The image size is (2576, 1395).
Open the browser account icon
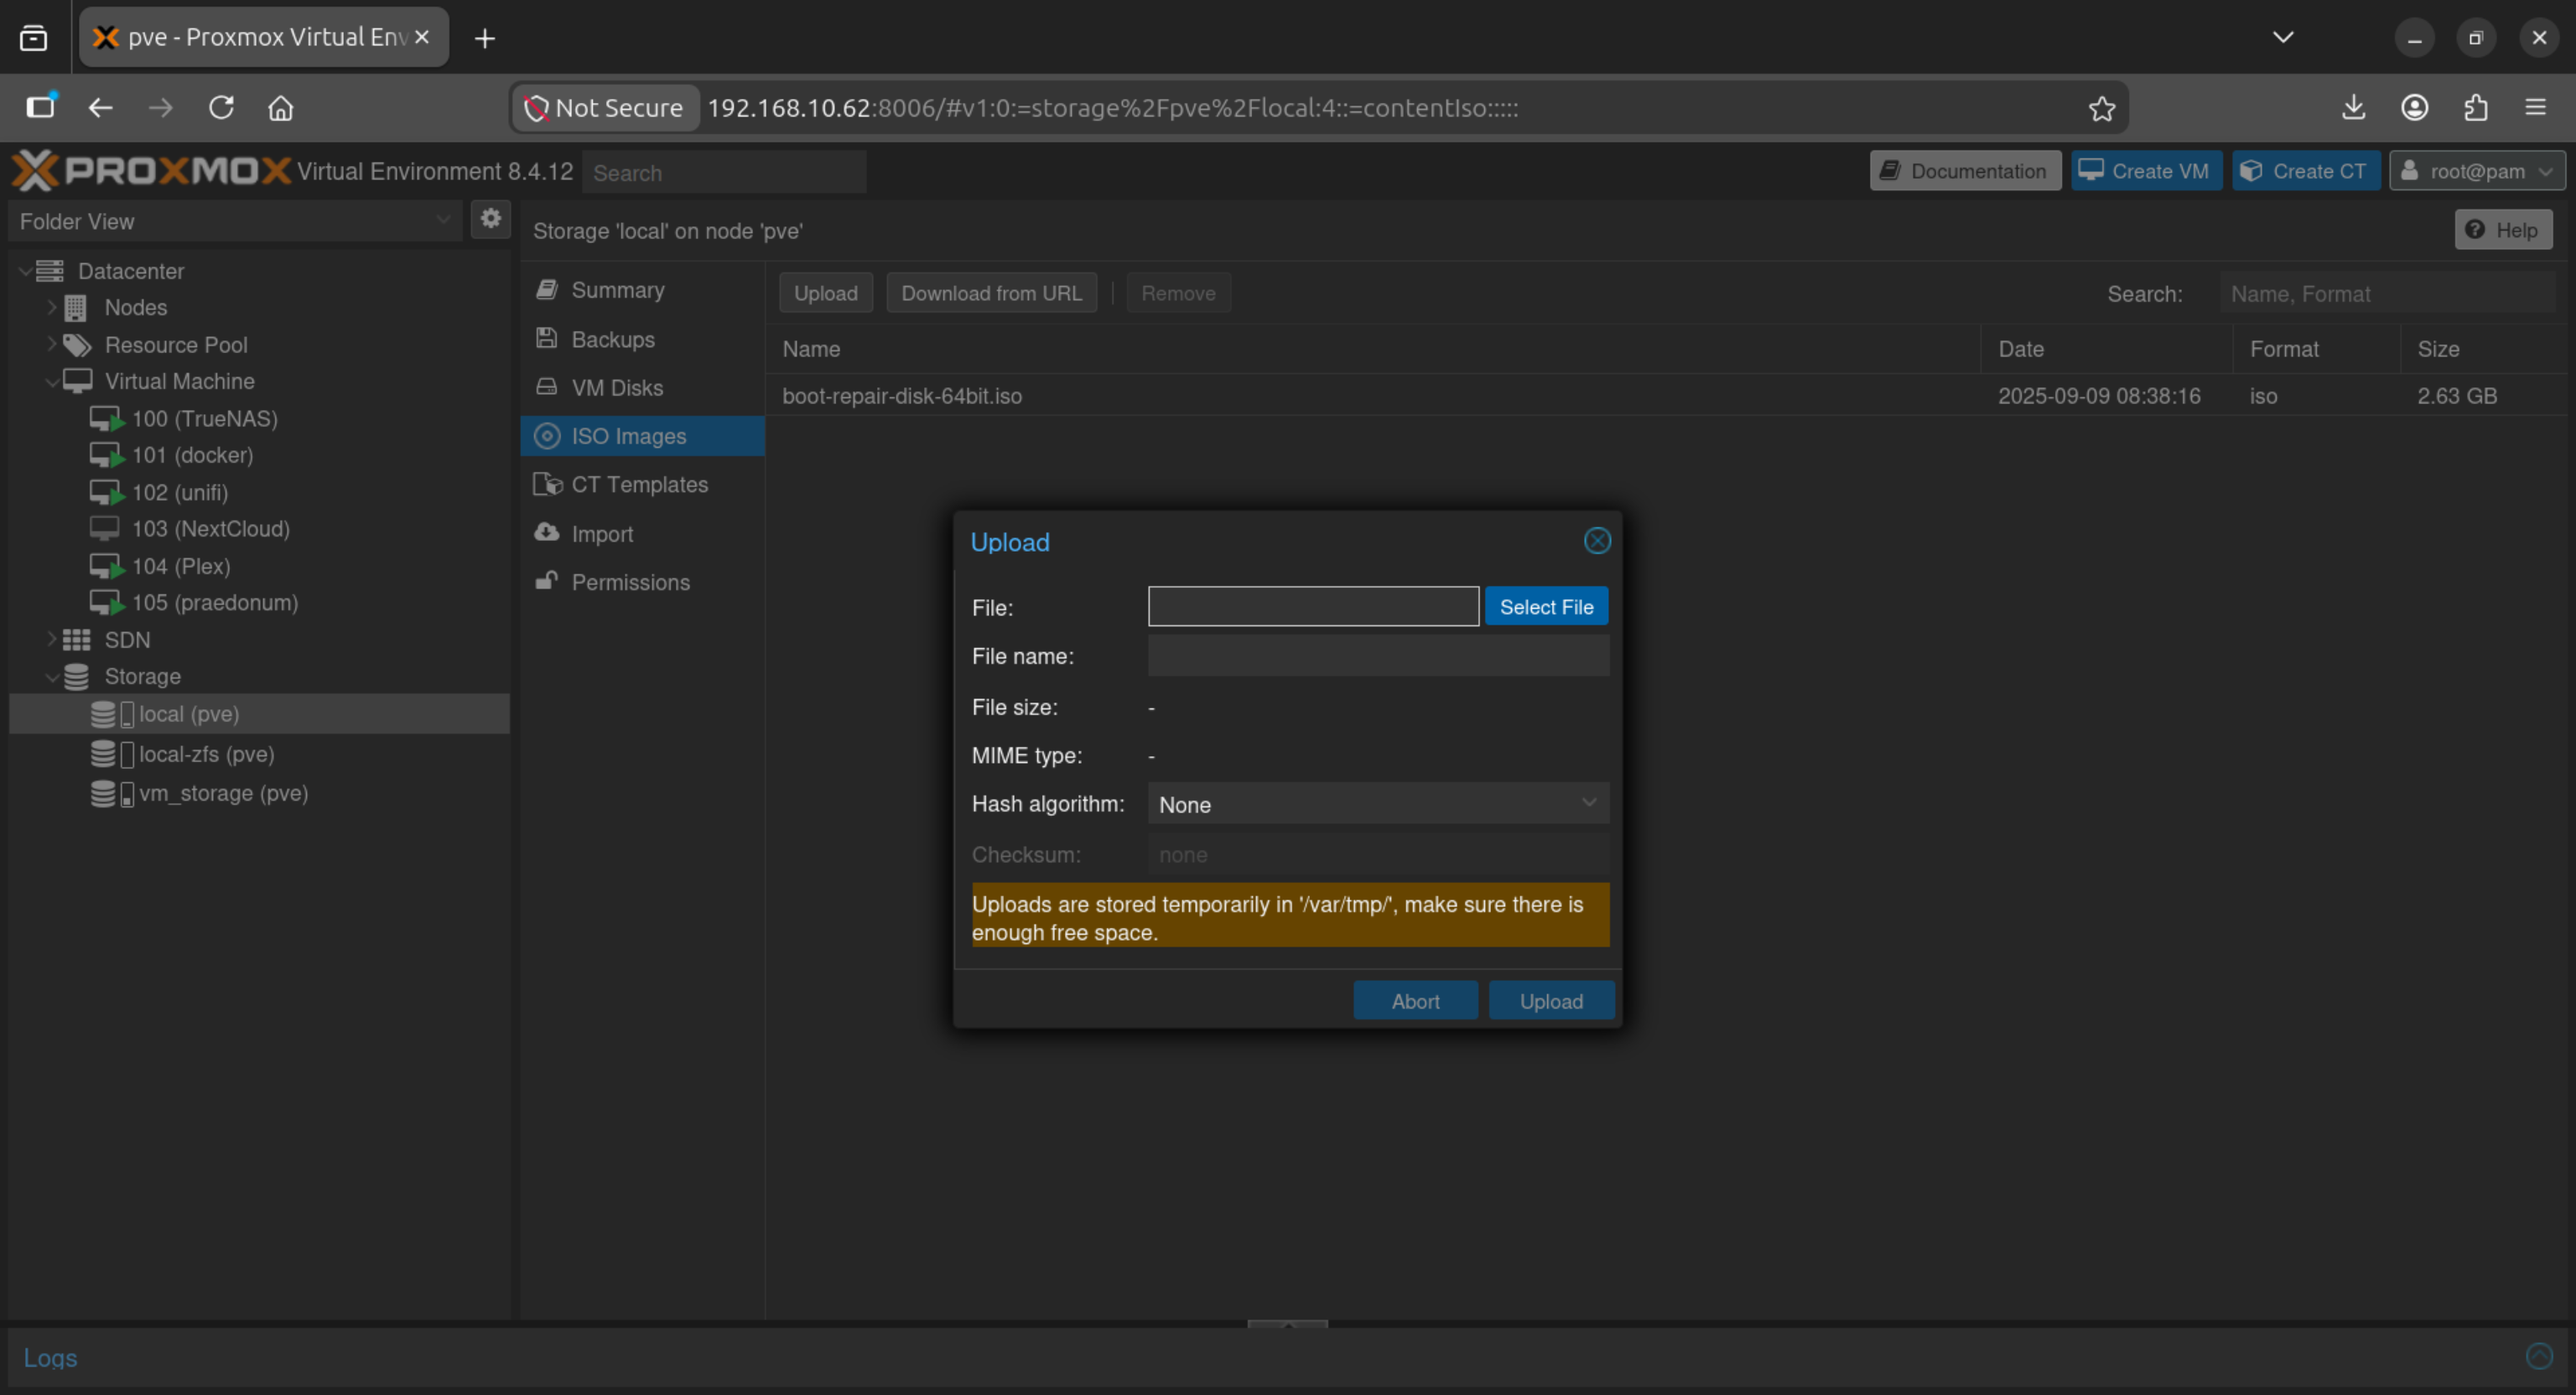pyautogui.click(x=2414, y=107)
